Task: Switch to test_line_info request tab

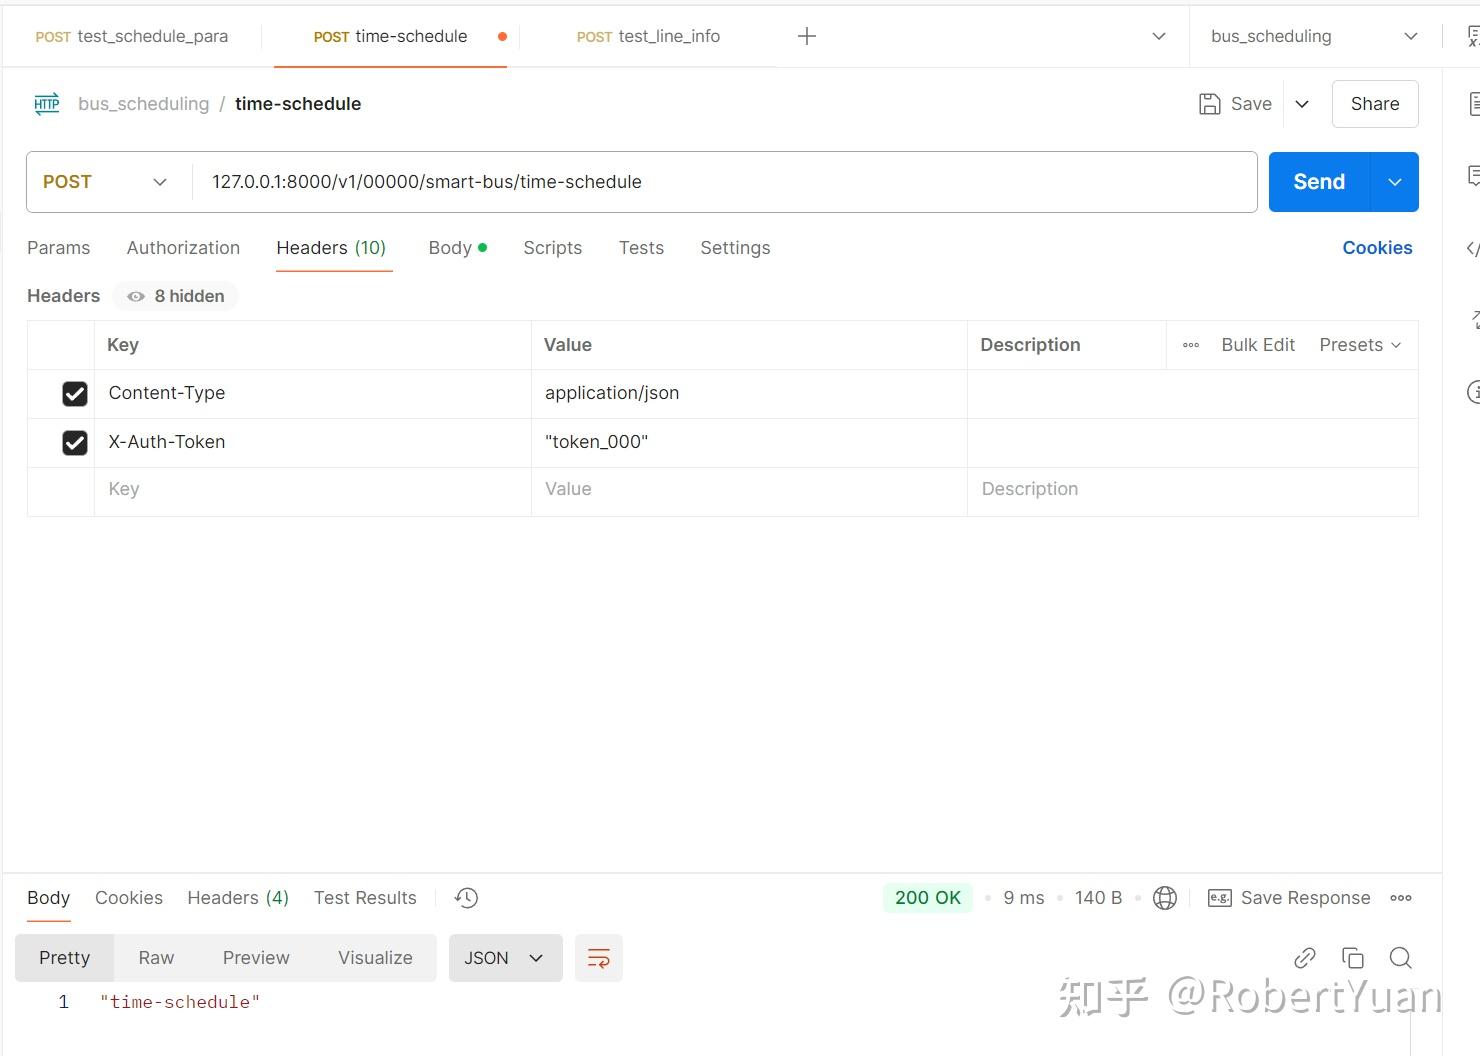Action: pyautogui.click(x=648, y=36)
